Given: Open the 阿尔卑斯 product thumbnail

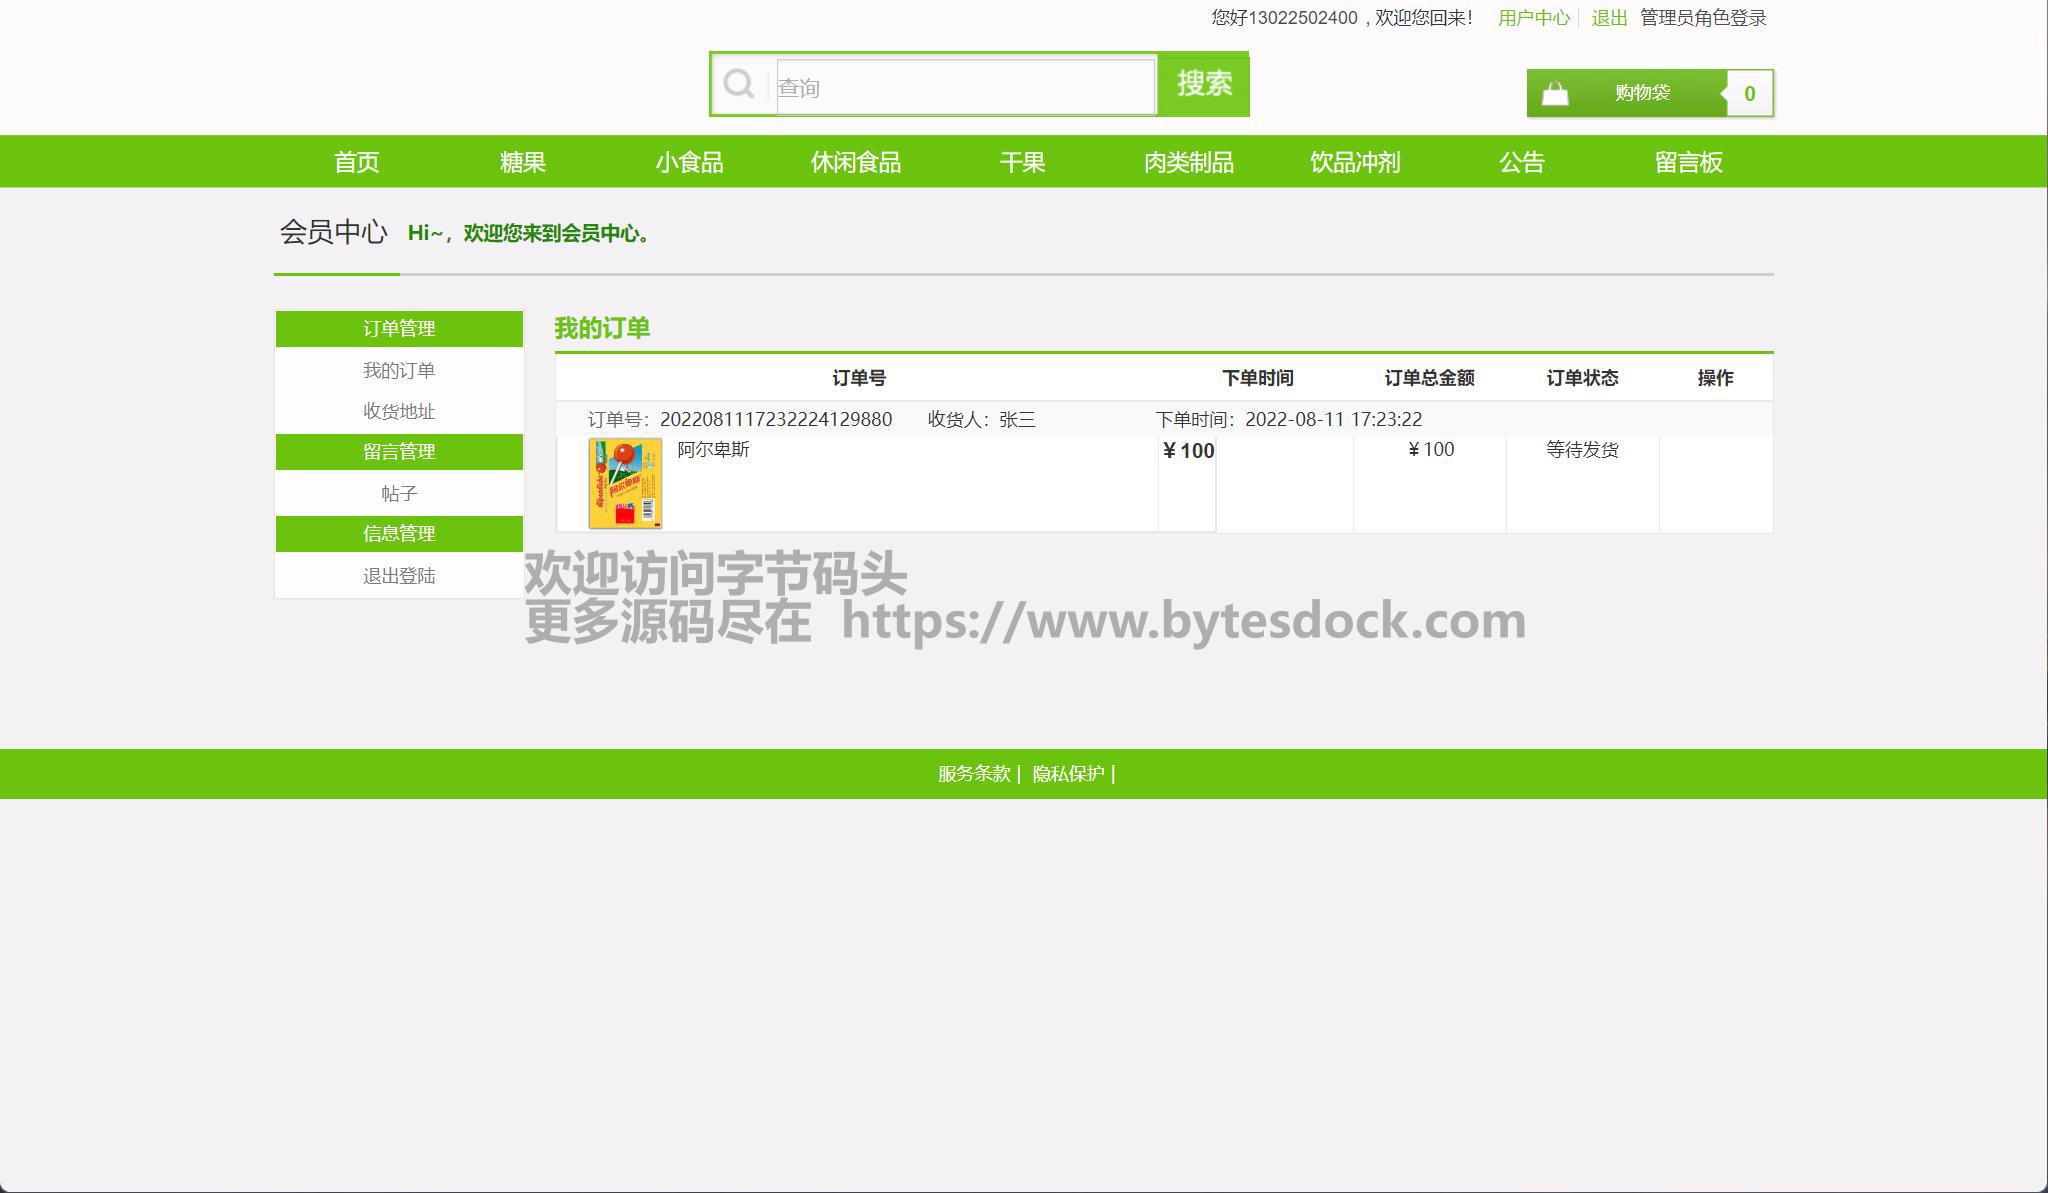Looking at the screenshot, I should point(625,483).
